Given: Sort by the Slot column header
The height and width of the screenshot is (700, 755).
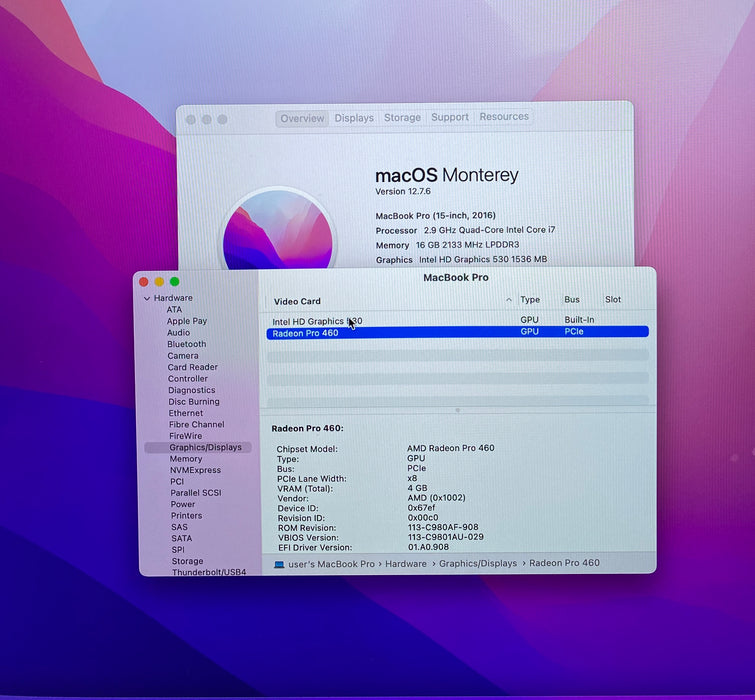Looking at the screenshot, I should coord(613,299).
